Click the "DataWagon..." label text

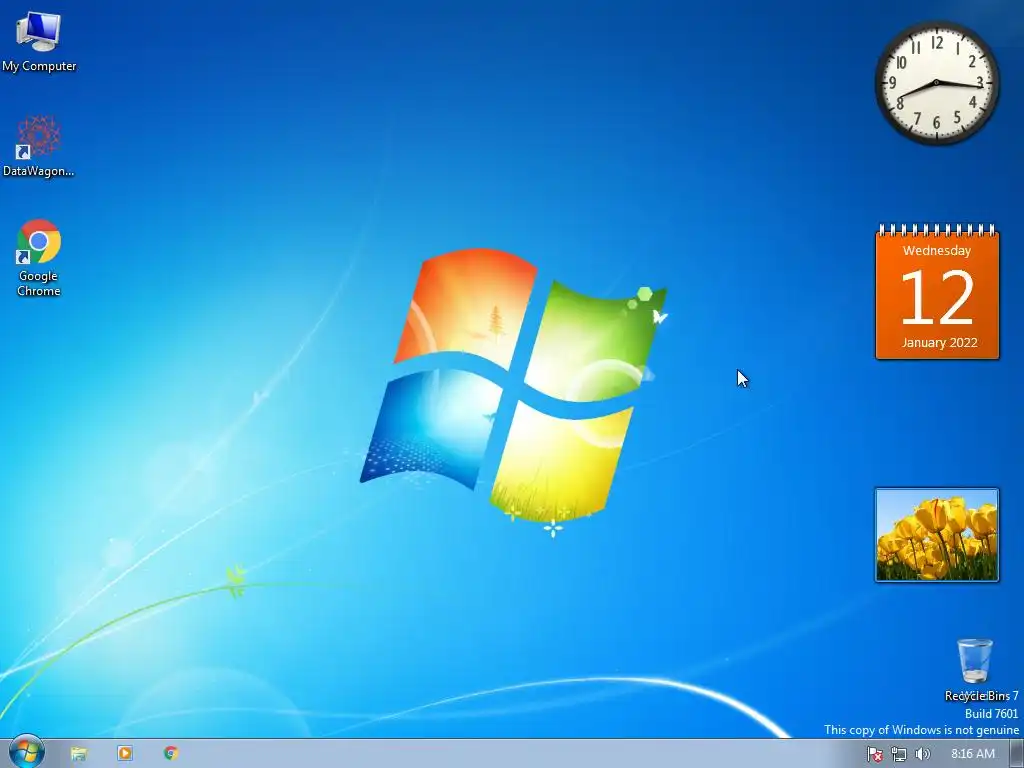39,171
